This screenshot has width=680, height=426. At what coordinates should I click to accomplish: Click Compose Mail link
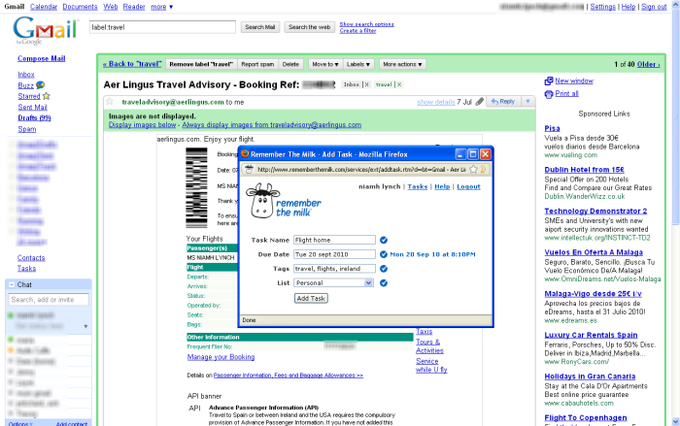(41, 59)
